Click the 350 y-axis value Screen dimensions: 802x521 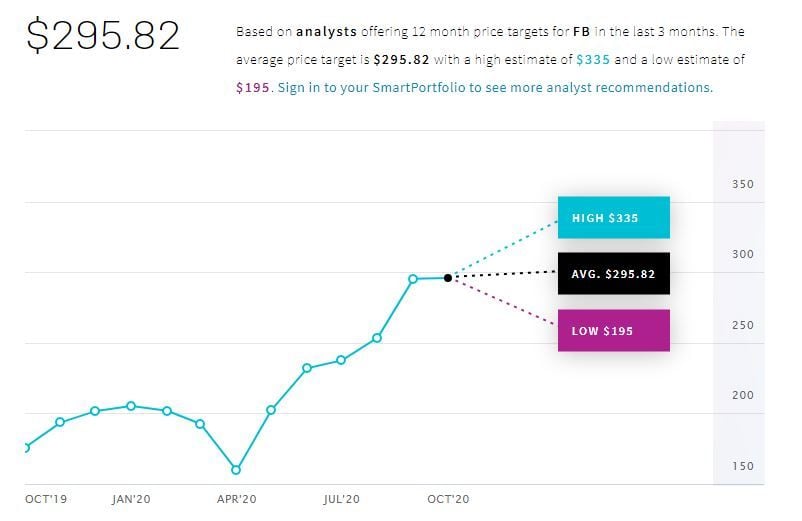742,184
